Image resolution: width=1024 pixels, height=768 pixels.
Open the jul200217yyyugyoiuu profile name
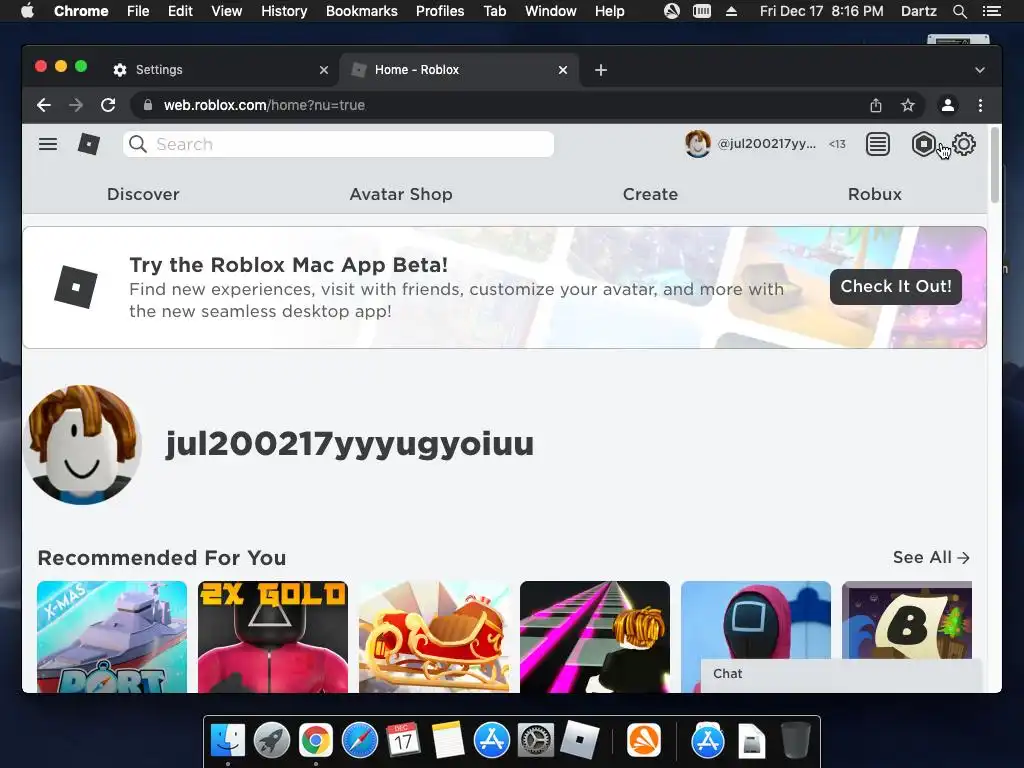pos(349,444)
